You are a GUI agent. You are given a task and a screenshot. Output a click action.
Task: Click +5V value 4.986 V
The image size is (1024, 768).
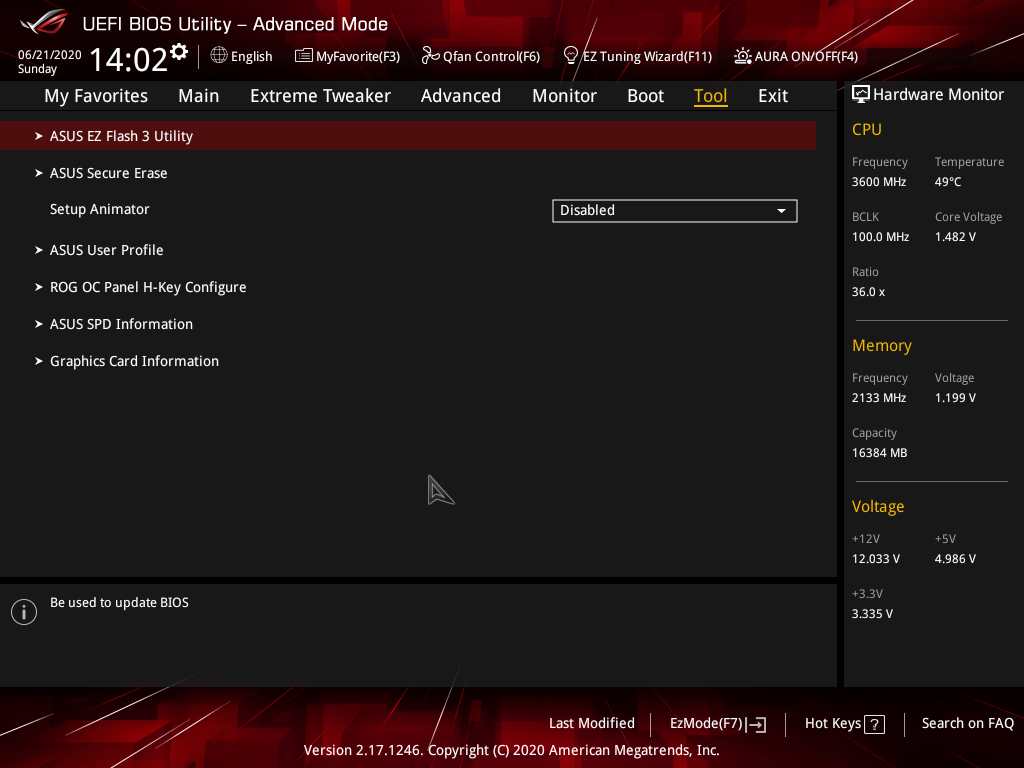click(955, 559)
